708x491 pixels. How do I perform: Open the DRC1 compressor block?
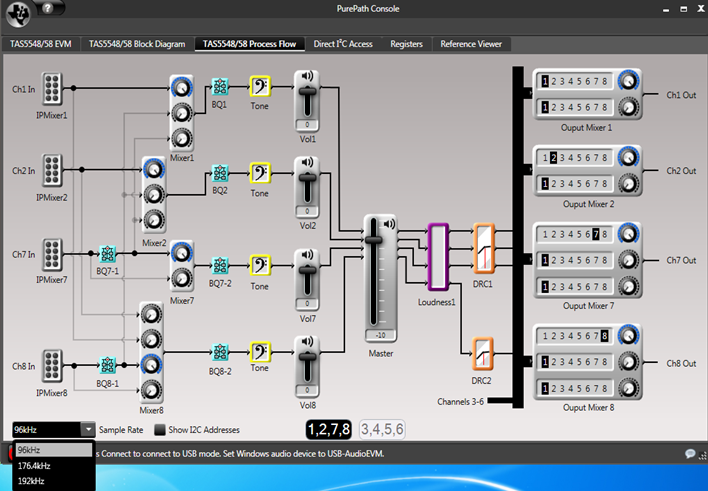[x=484, y=248]
